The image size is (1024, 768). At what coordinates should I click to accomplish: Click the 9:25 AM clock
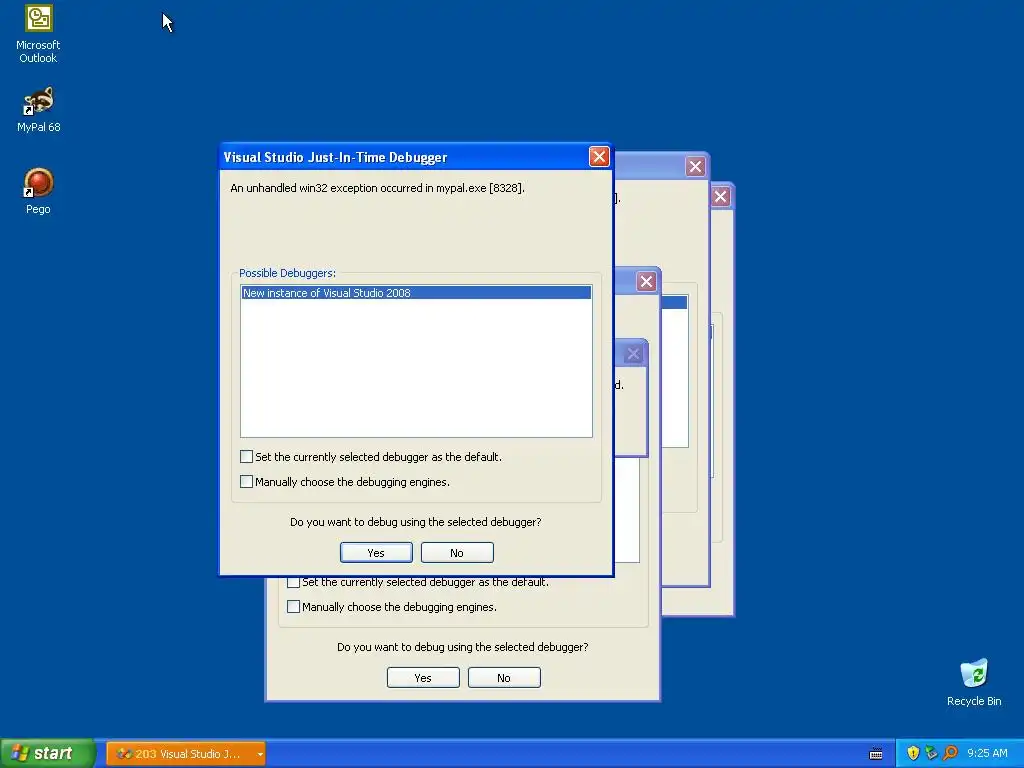click(987, 754)
